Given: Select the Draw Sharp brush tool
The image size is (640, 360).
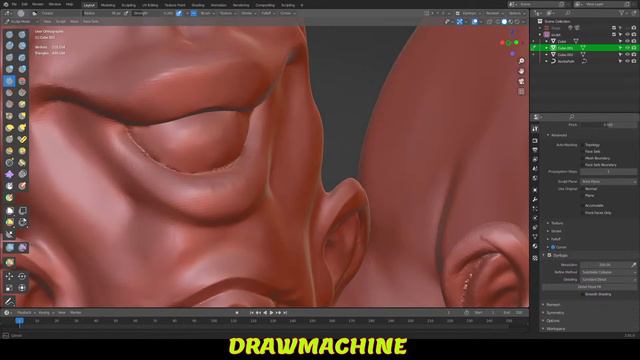Looking at the screenshot, I should (x=22, y=35).
